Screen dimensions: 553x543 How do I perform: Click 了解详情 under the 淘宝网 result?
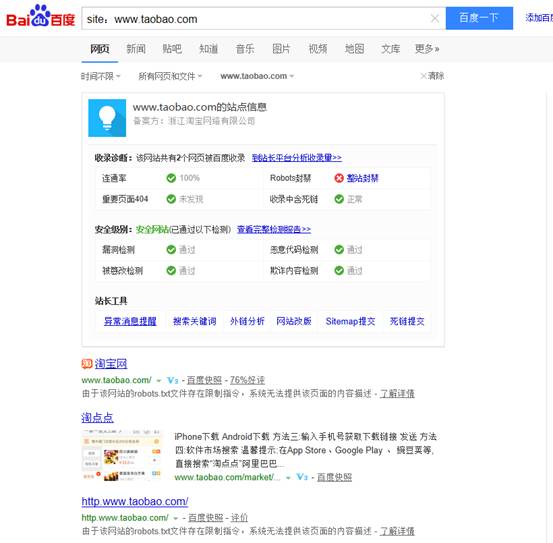tap(397, 393)
